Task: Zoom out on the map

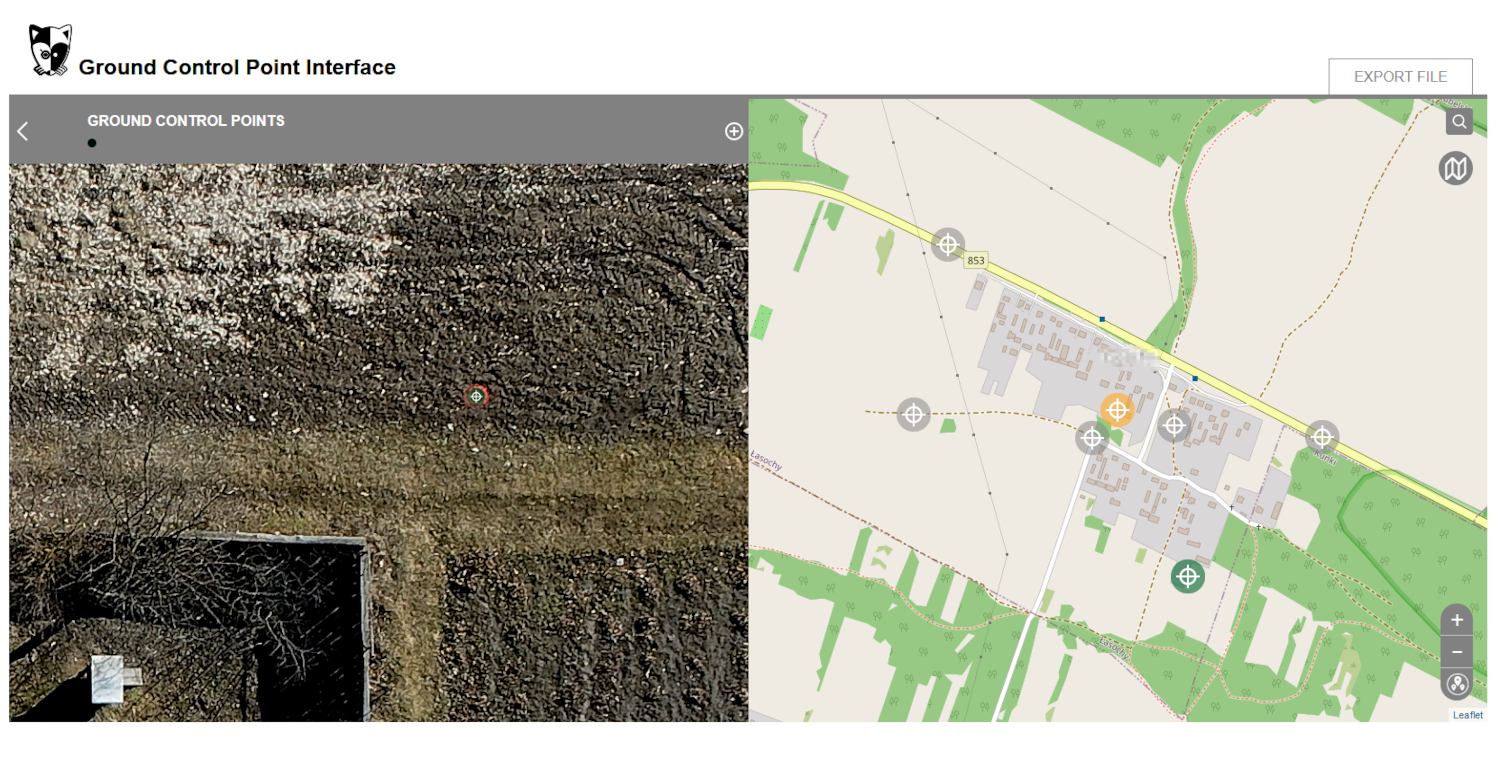Action: point(1457,653)
